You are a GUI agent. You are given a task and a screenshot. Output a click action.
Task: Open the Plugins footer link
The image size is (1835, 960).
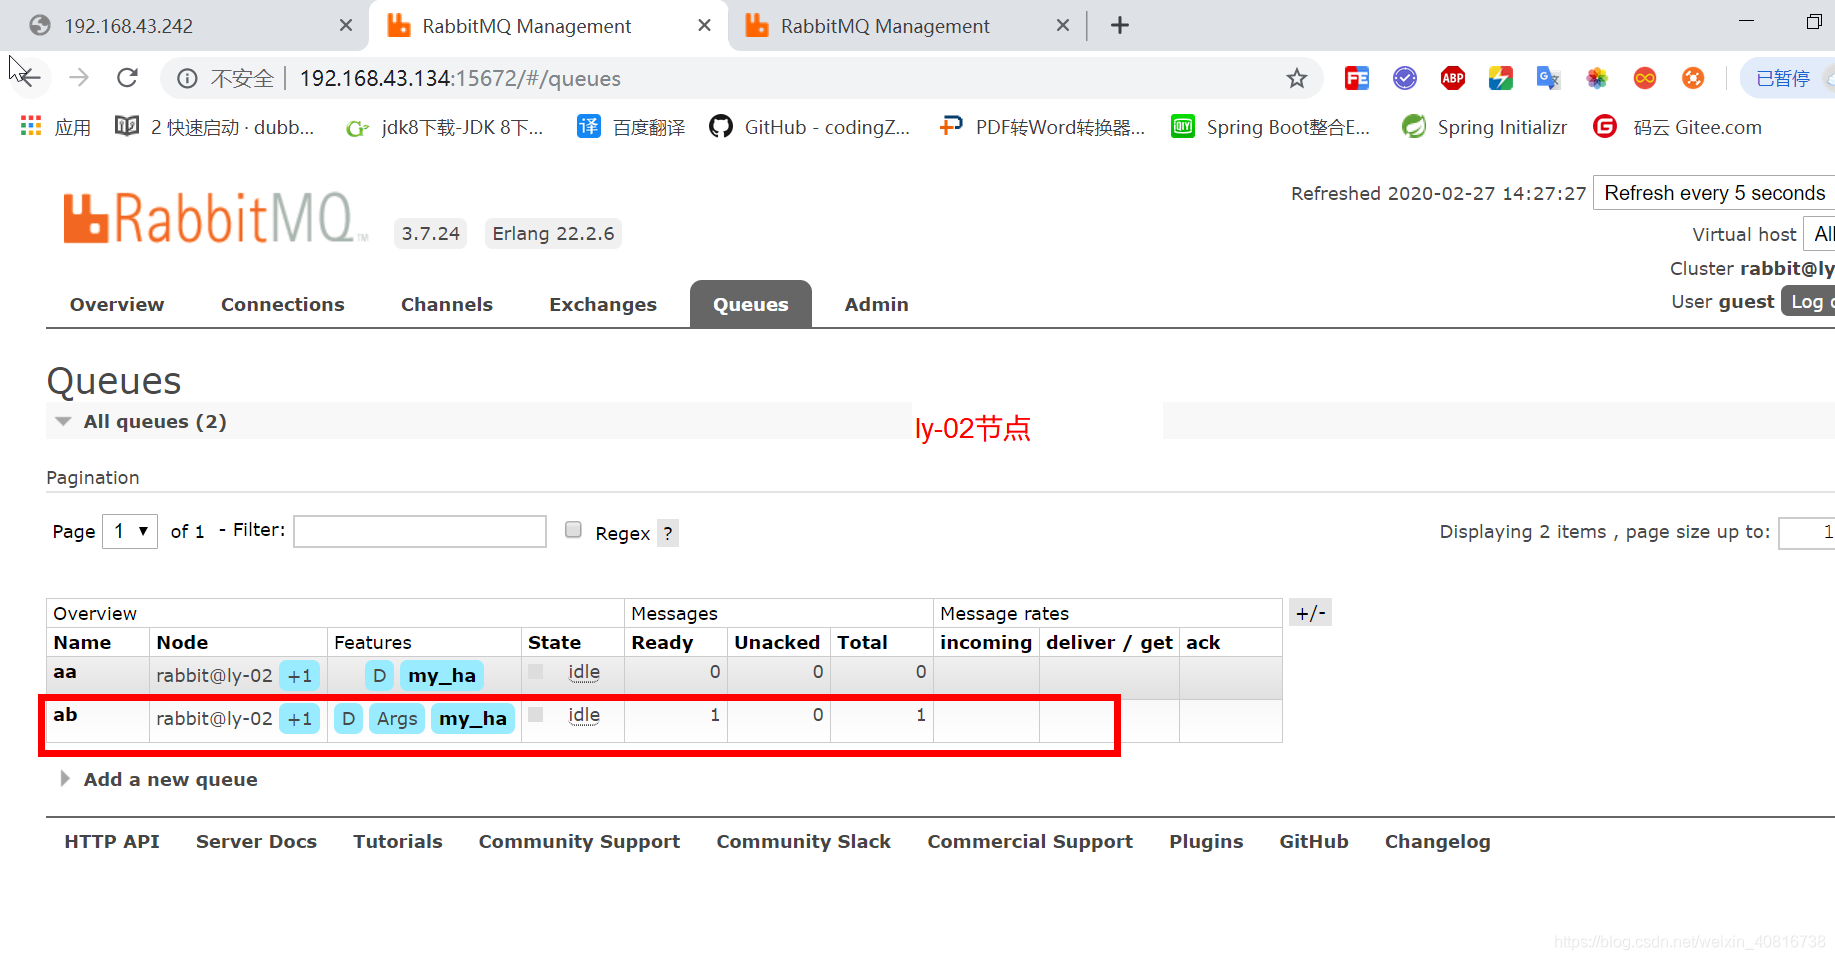(x=1206, y=841)
